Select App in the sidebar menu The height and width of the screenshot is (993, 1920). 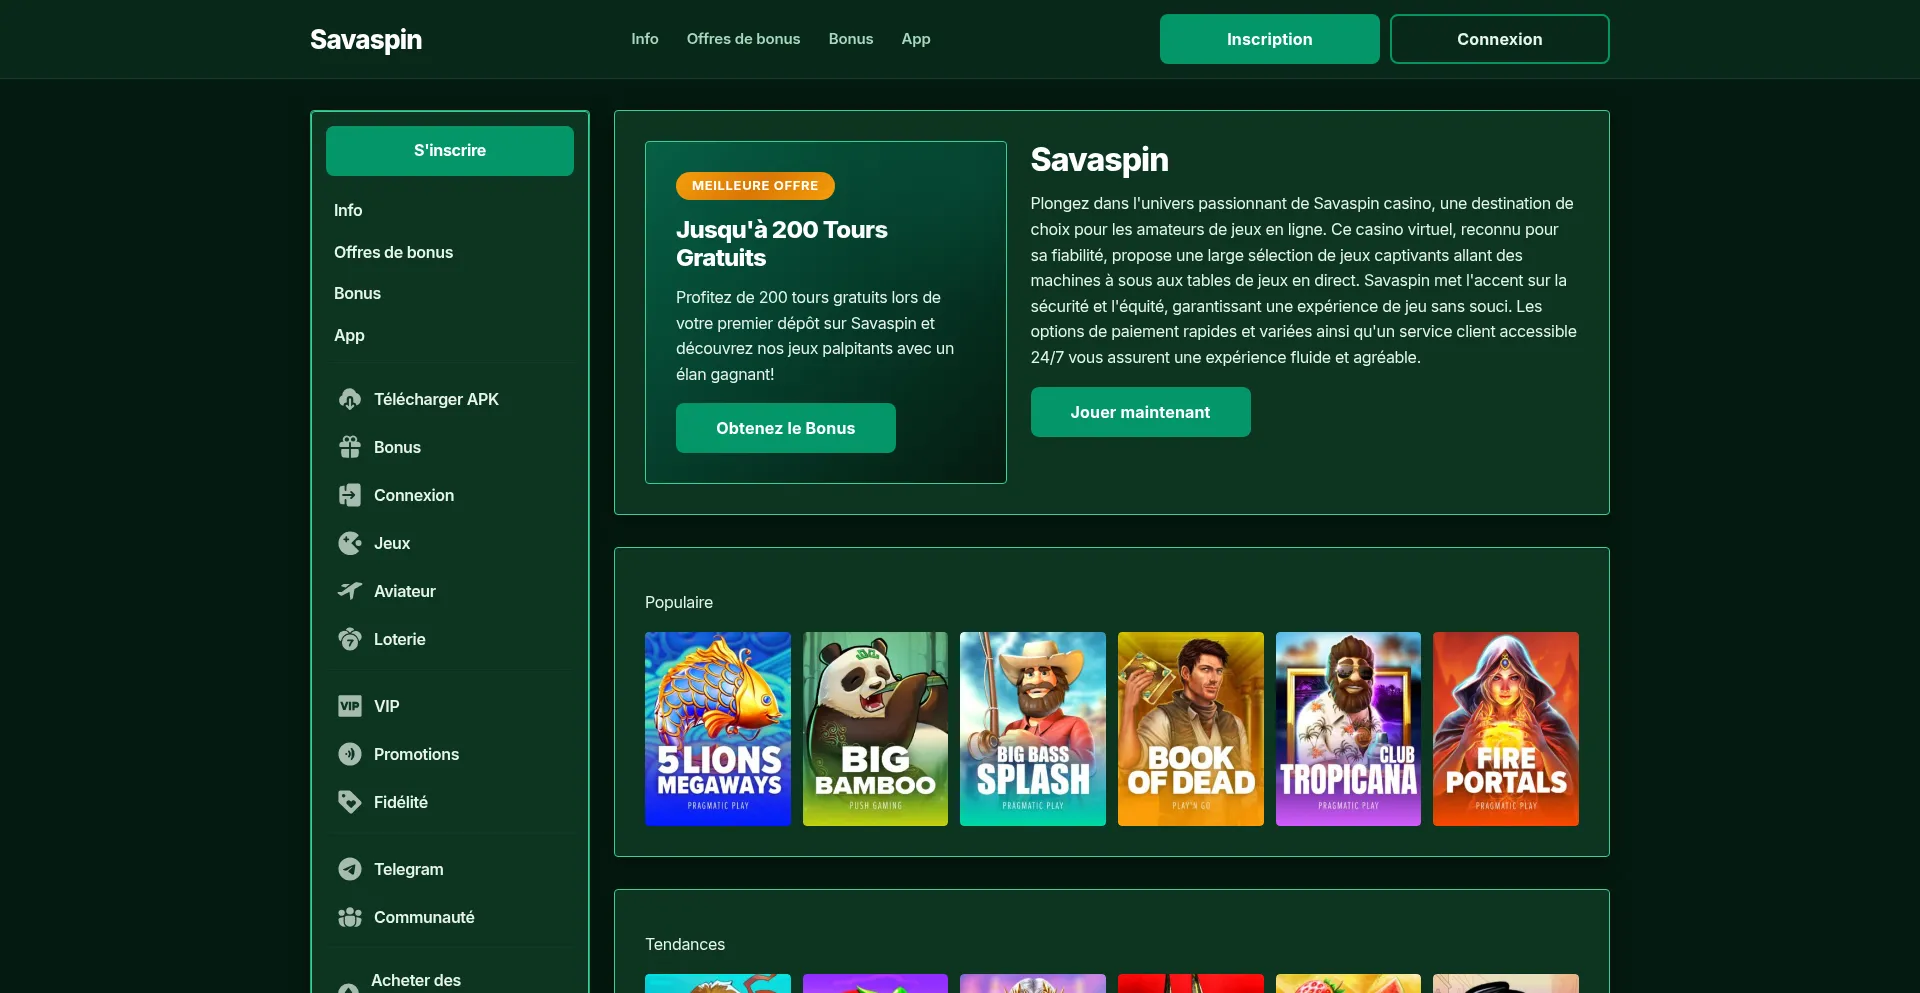tap(349, 335)
